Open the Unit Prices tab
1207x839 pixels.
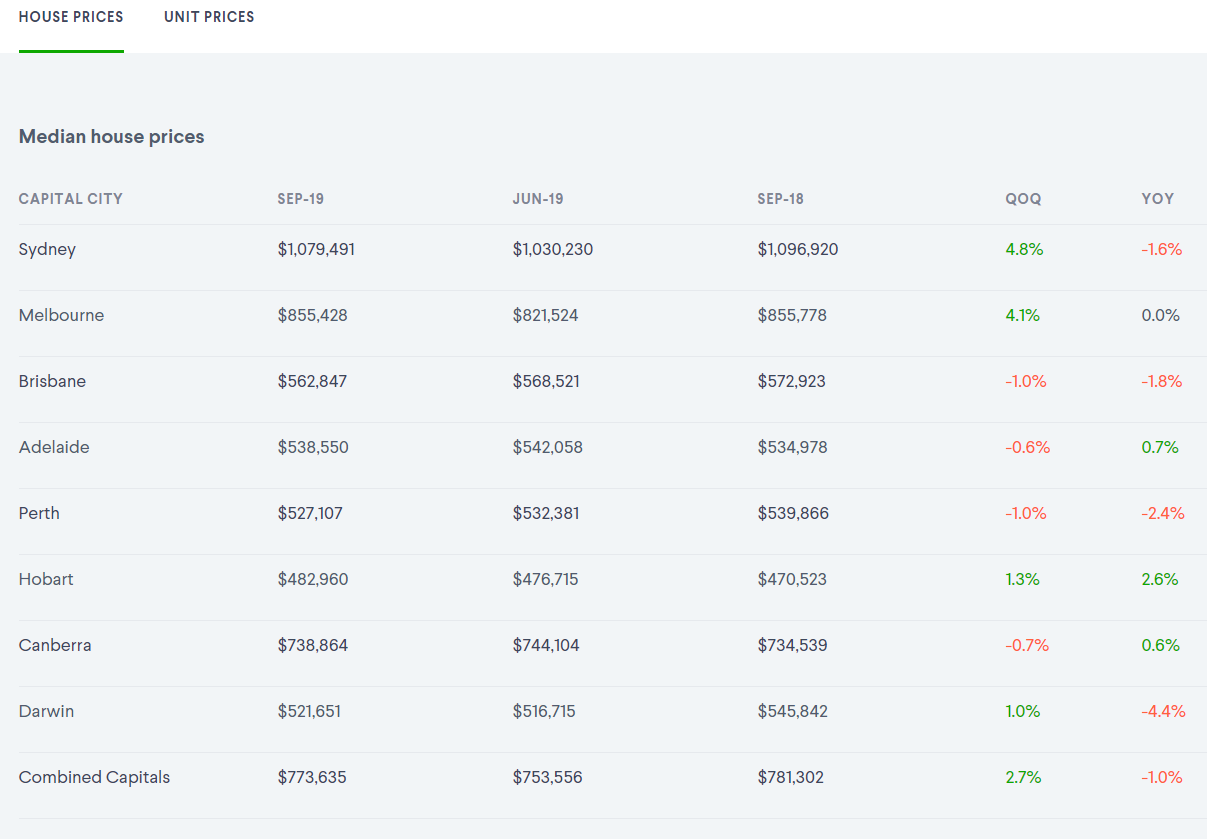click(209, 17)
